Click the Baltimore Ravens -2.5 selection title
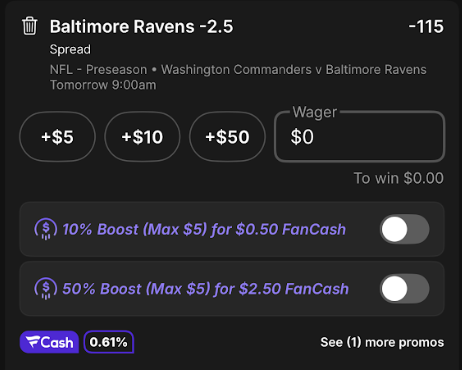The width and height of the screenshot is (462, 370). pos(141,26)
